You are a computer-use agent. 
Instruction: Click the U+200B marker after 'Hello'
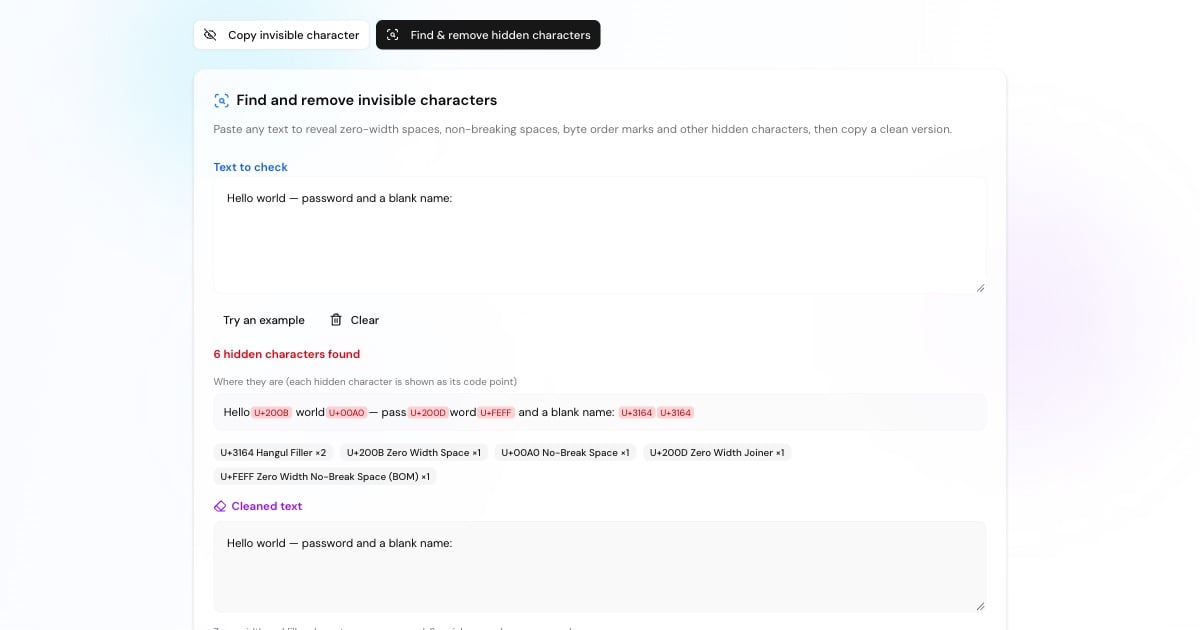(271, 412)
